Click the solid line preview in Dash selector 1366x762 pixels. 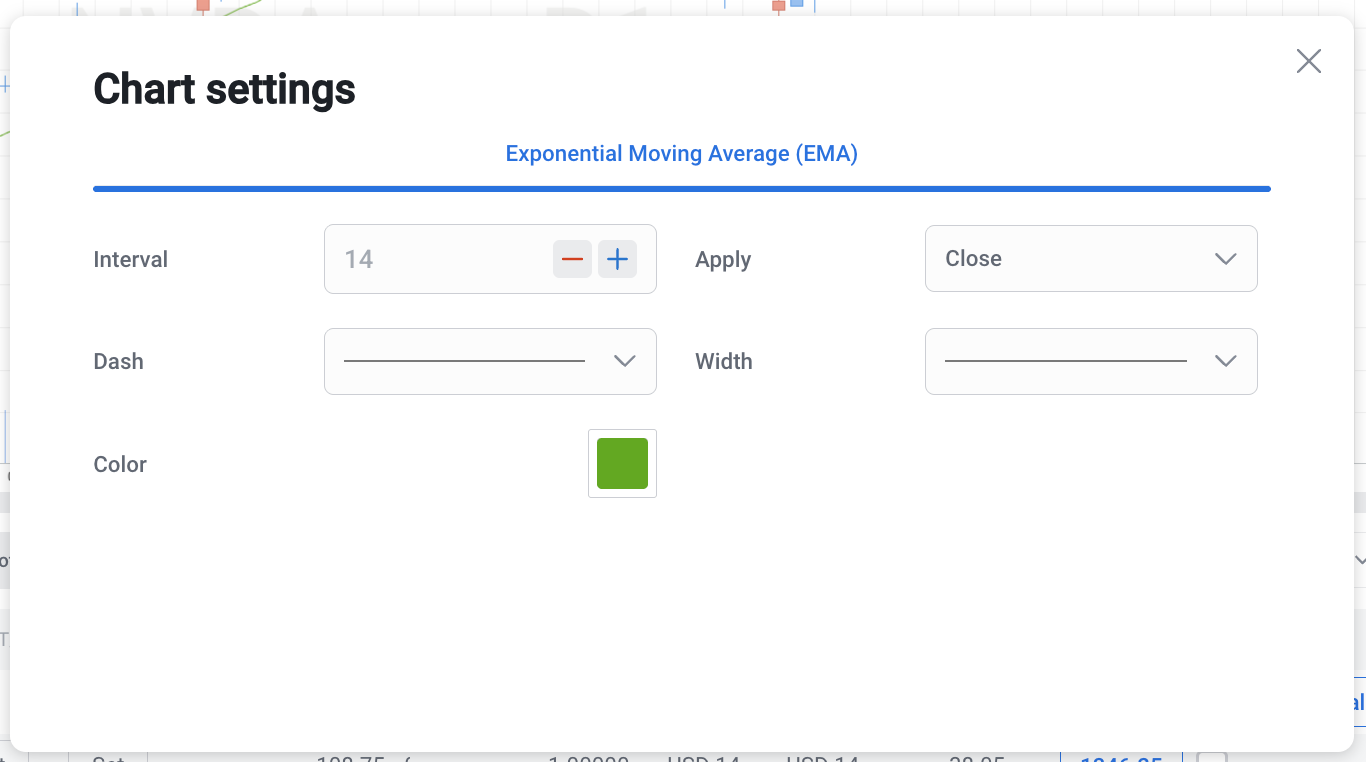coord(464,361)
